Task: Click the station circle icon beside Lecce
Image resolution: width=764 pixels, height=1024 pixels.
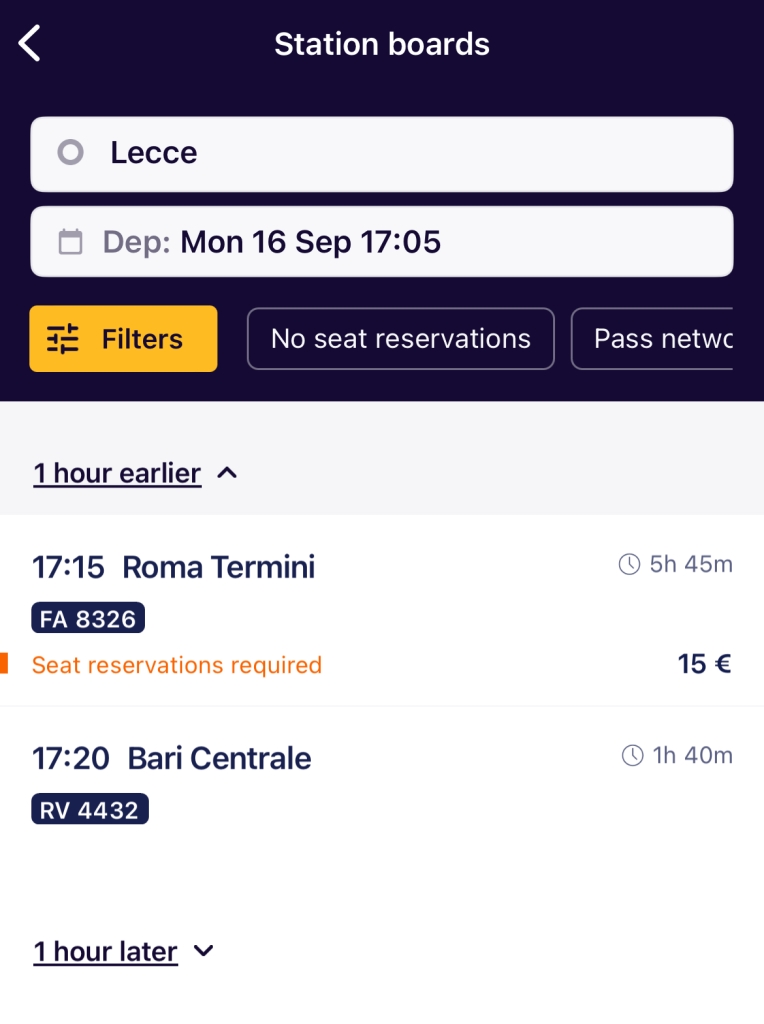Action: [x=71, y=152]
